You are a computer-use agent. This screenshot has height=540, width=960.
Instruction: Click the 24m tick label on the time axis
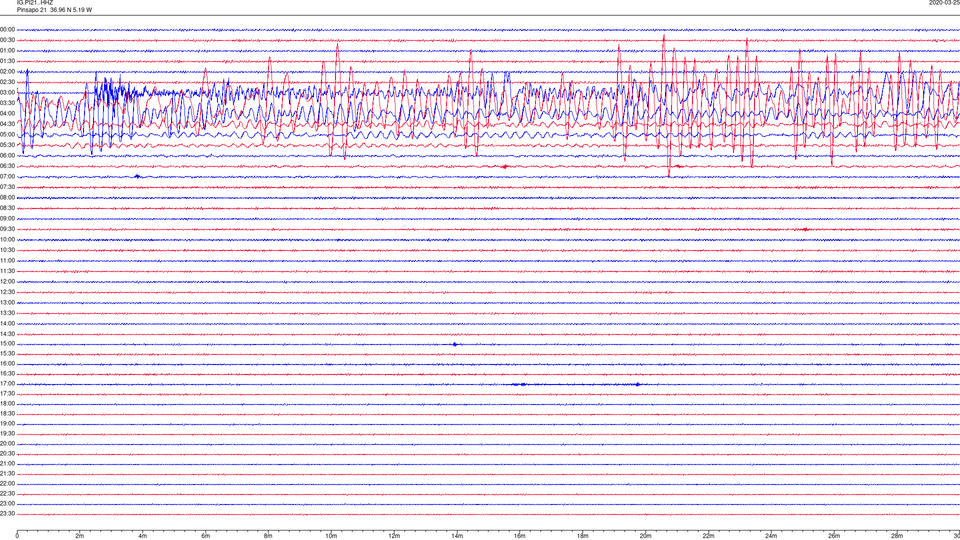[x=771, y=536]
